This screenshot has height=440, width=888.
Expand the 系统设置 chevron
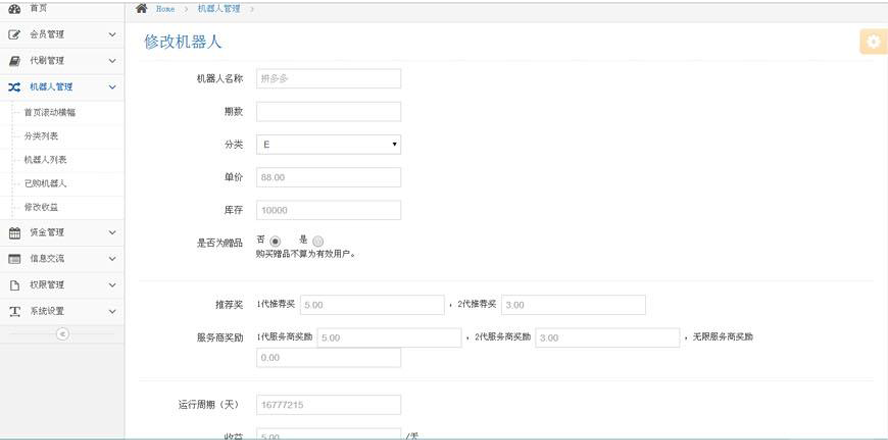pyautogui.click(x=112, y=311)
